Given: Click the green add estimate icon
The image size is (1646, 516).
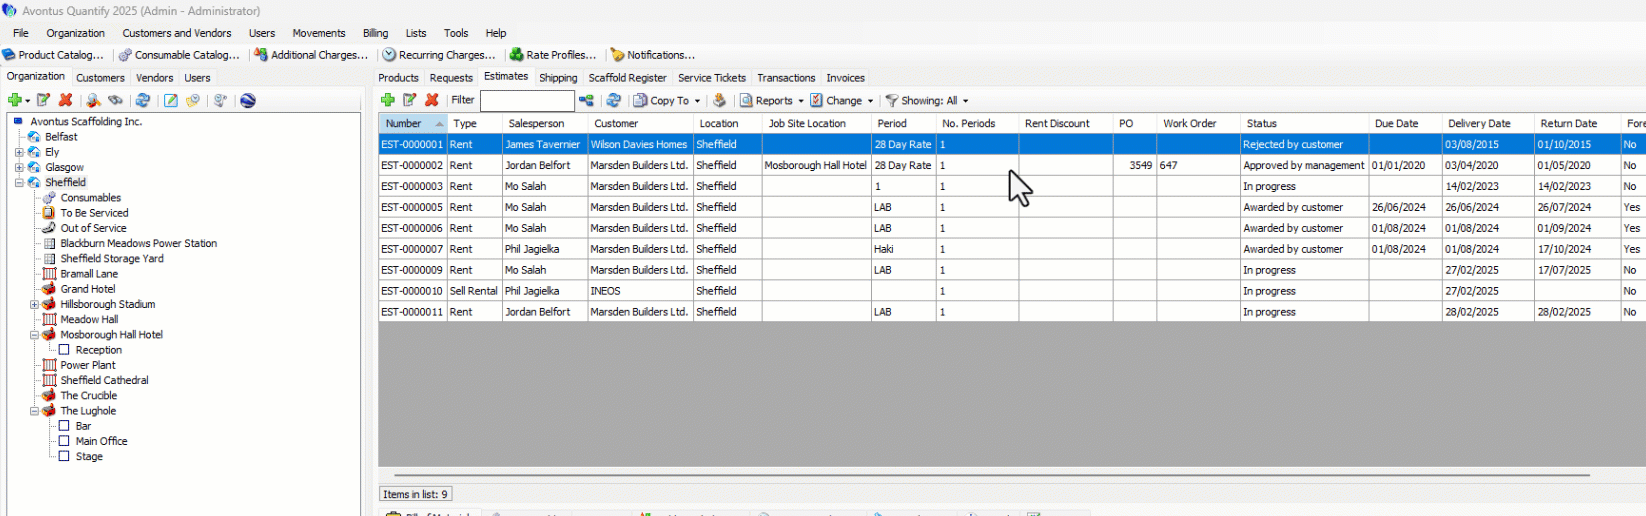Looking at the screenshot, I should (x=388, y=100).
